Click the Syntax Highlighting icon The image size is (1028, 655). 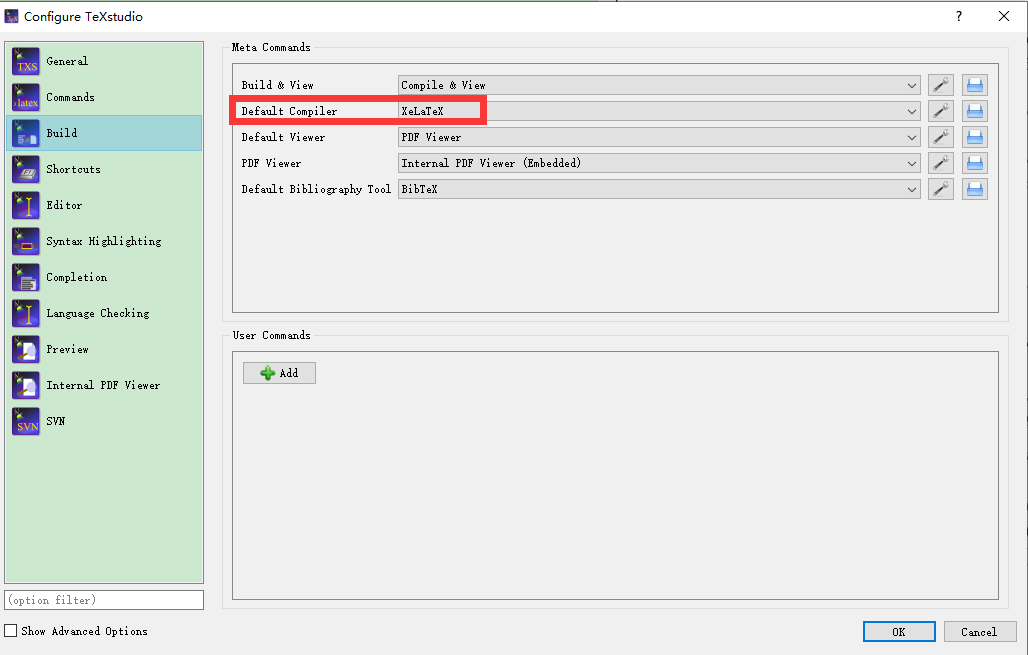point(26,241)
